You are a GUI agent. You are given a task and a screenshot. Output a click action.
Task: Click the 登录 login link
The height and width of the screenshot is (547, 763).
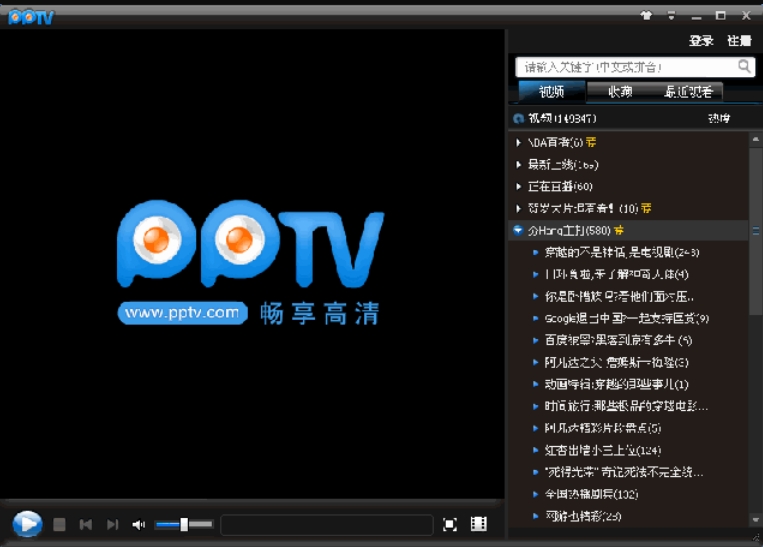(x=701, y=41)
